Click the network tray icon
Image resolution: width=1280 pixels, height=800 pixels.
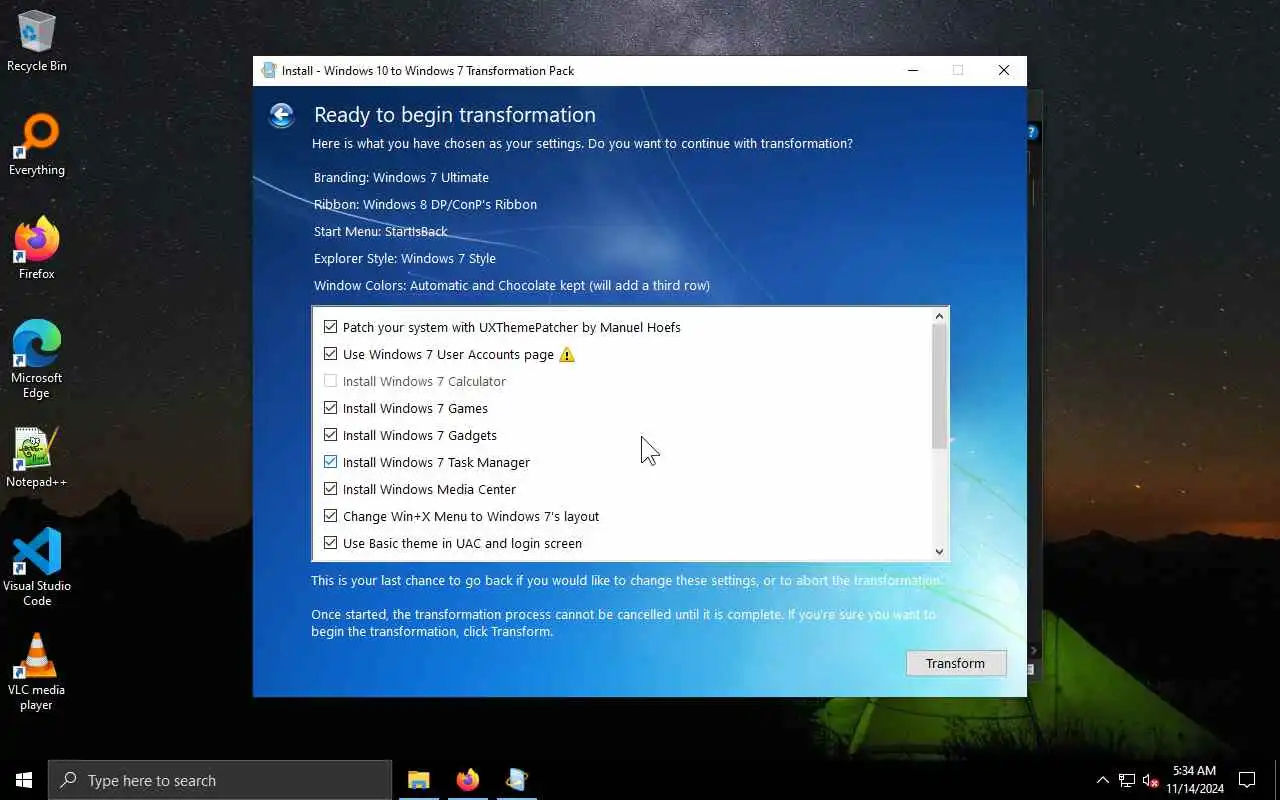[x=1127, y=780]
